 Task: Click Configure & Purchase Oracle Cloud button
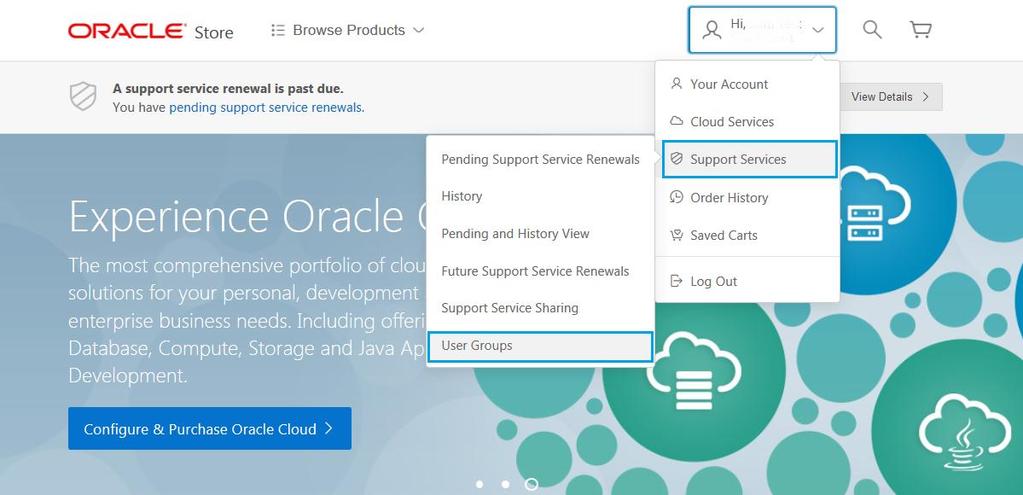tap(209, 428)
